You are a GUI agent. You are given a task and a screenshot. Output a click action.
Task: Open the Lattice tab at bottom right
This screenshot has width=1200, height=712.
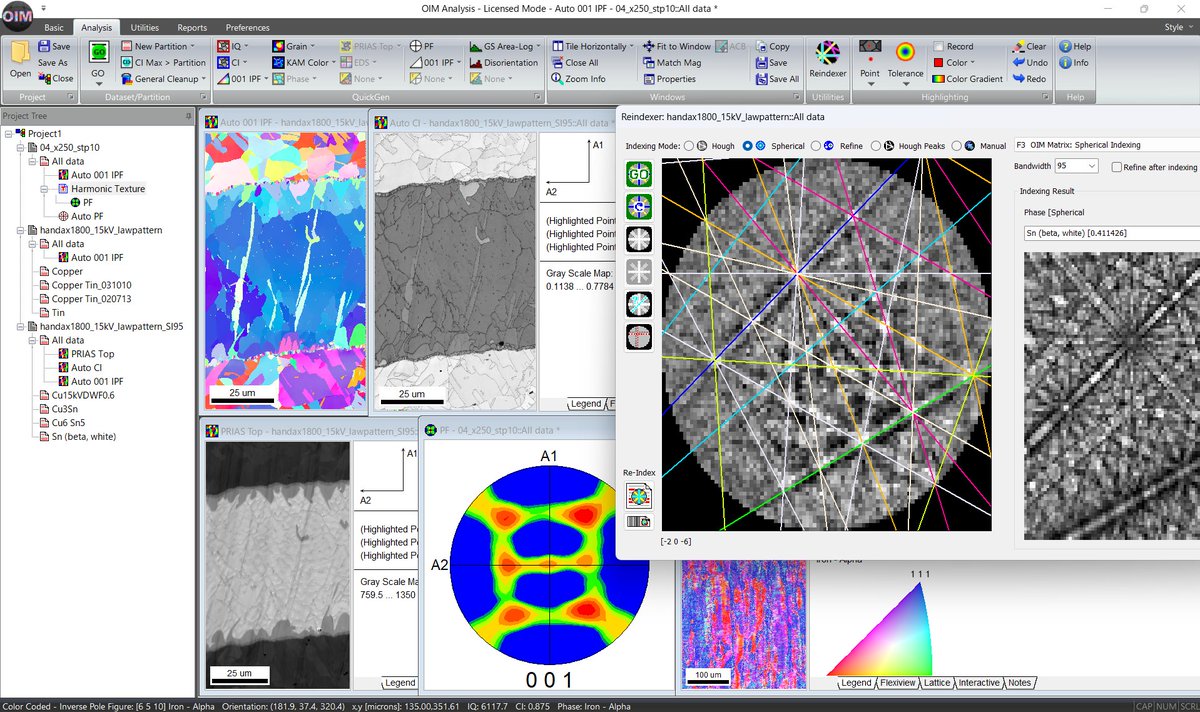(x=936, y=682)
